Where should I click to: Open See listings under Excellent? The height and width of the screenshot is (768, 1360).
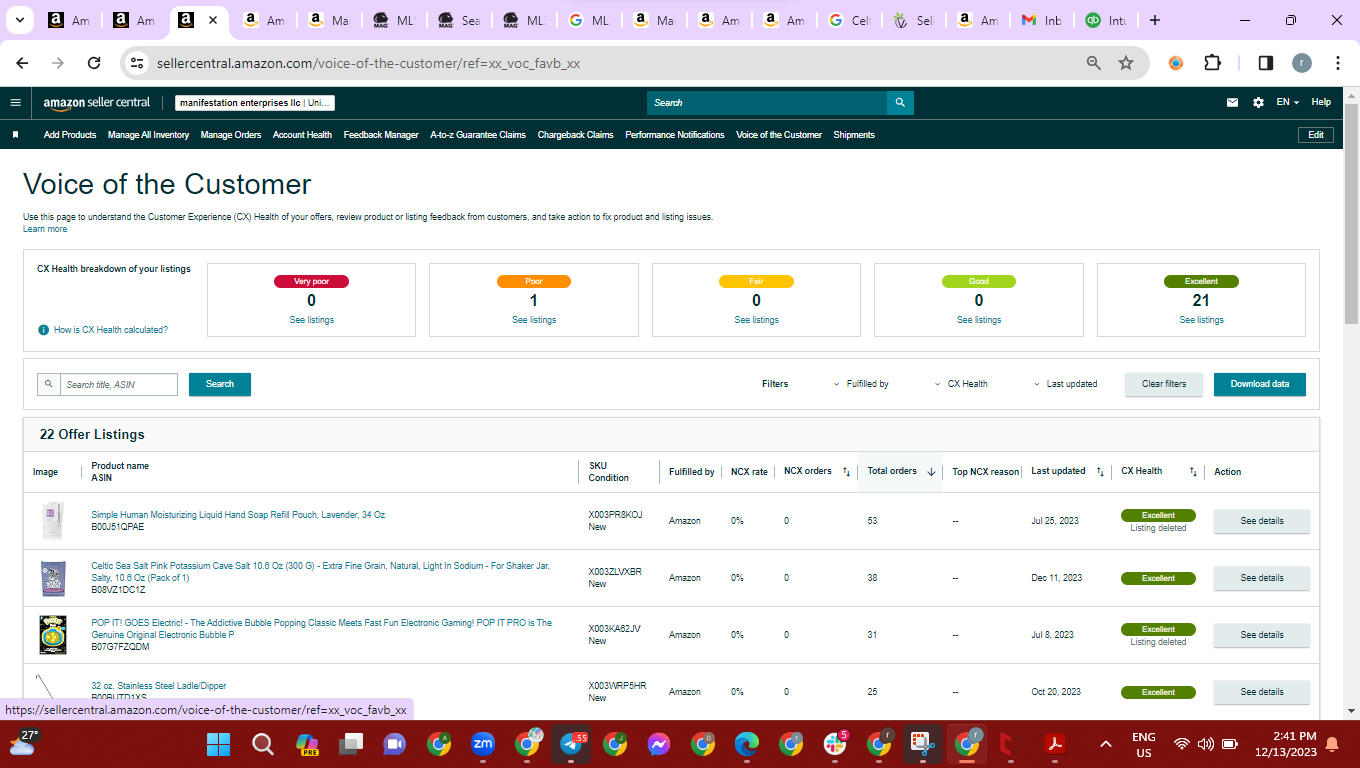coord(1201,320)
